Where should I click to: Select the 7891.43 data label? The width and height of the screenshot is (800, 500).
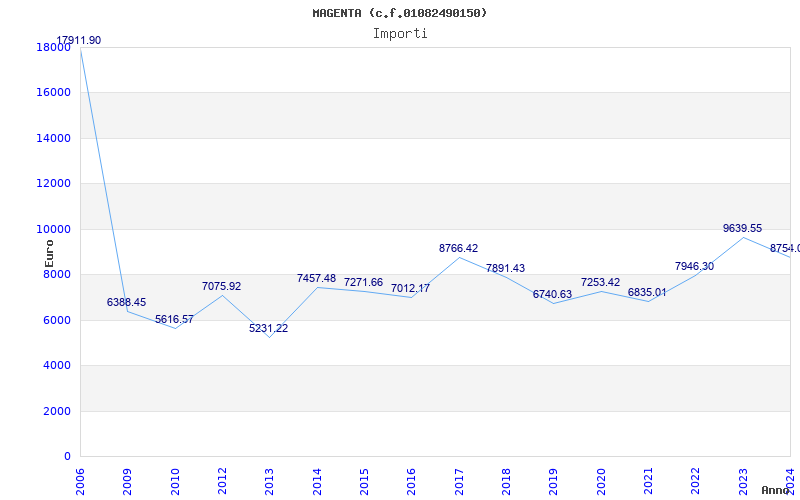pyautogui.click(x=505, y=268)
